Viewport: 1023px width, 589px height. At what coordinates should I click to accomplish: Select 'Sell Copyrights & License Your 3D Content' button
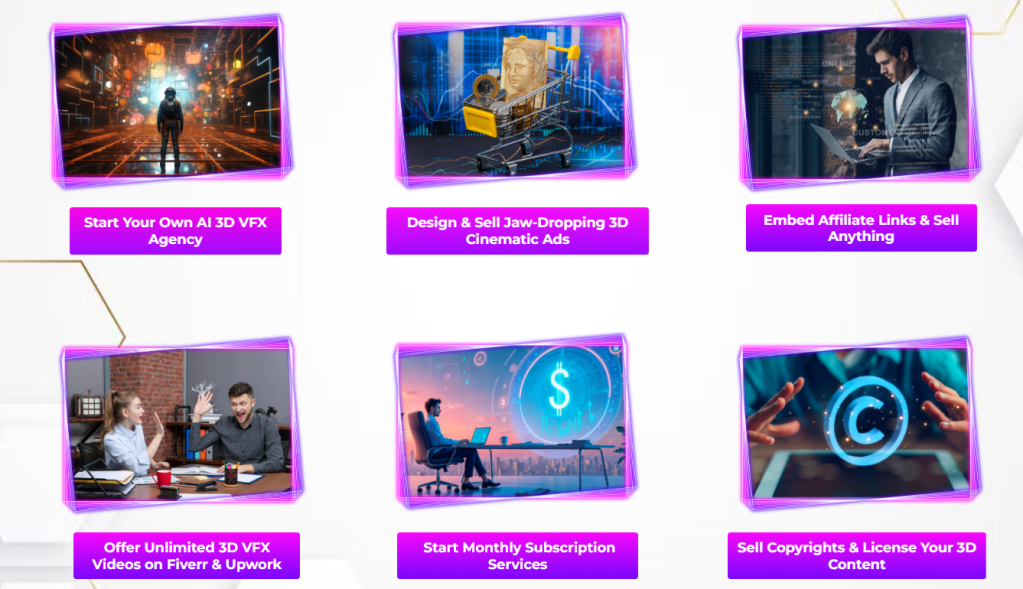click(x=857, y=556)
